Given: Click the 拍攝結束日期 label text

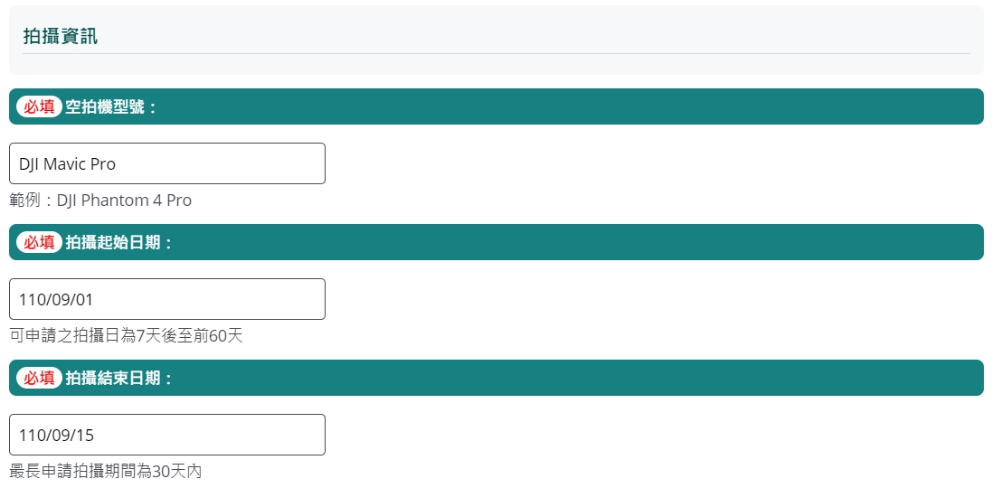Looking at the screenshot, I should [x=118, y=378].
